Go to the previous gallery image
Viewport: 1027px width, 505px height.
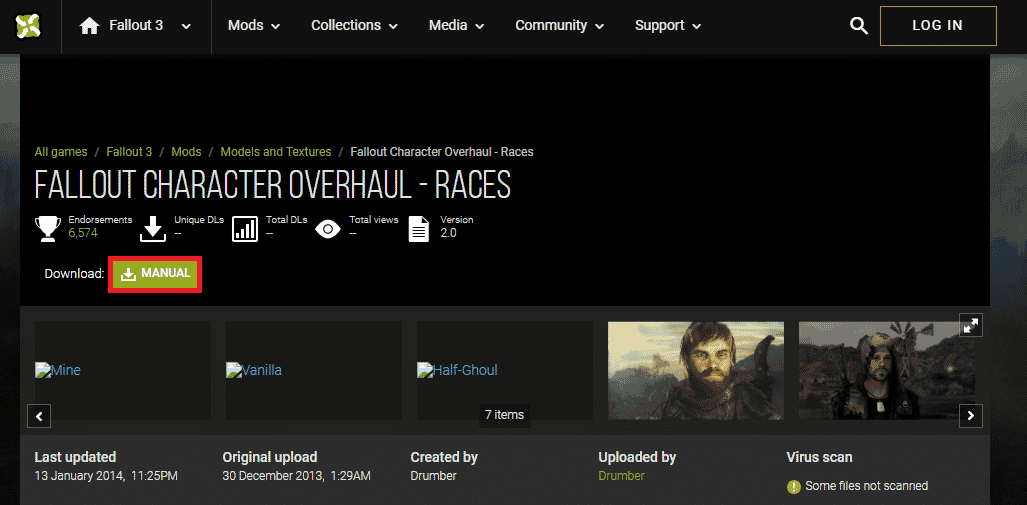pos(39,415)
